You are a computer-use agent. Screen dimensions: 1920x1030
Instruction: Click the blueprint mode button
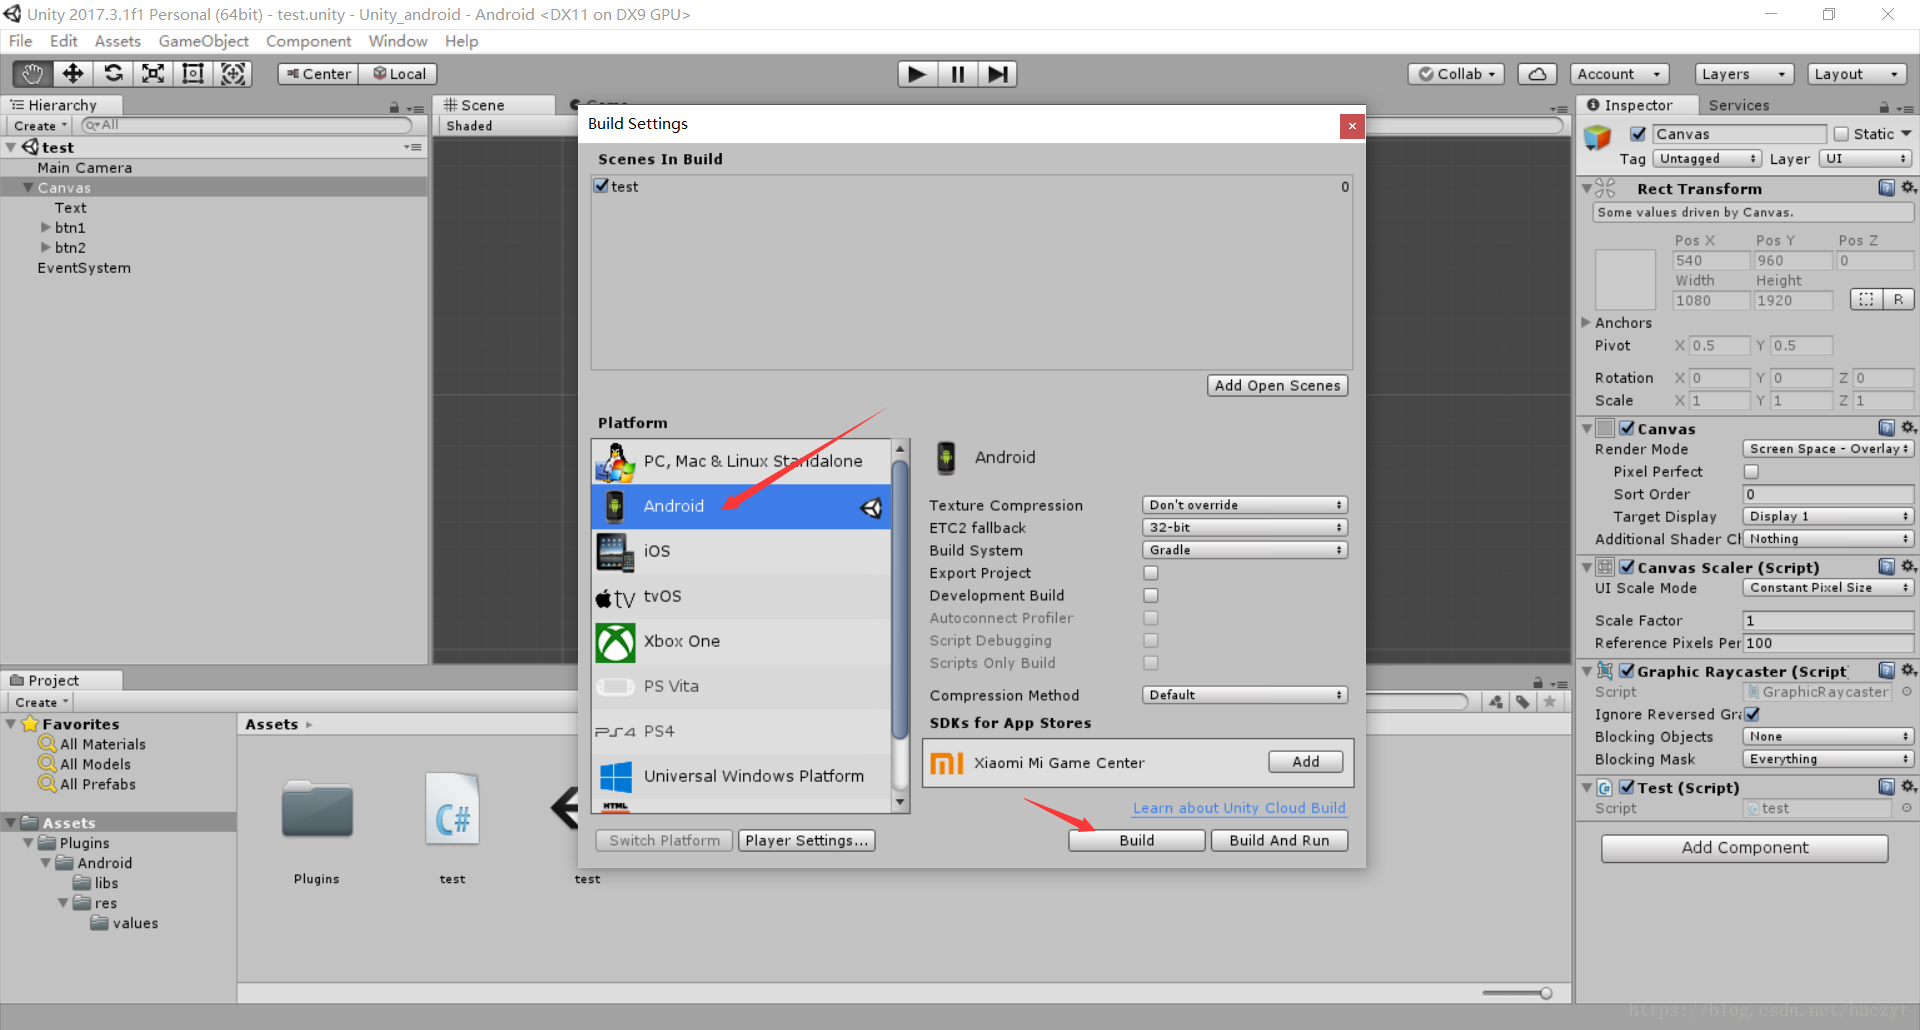pyautogui.click(x=1867, y=299)
